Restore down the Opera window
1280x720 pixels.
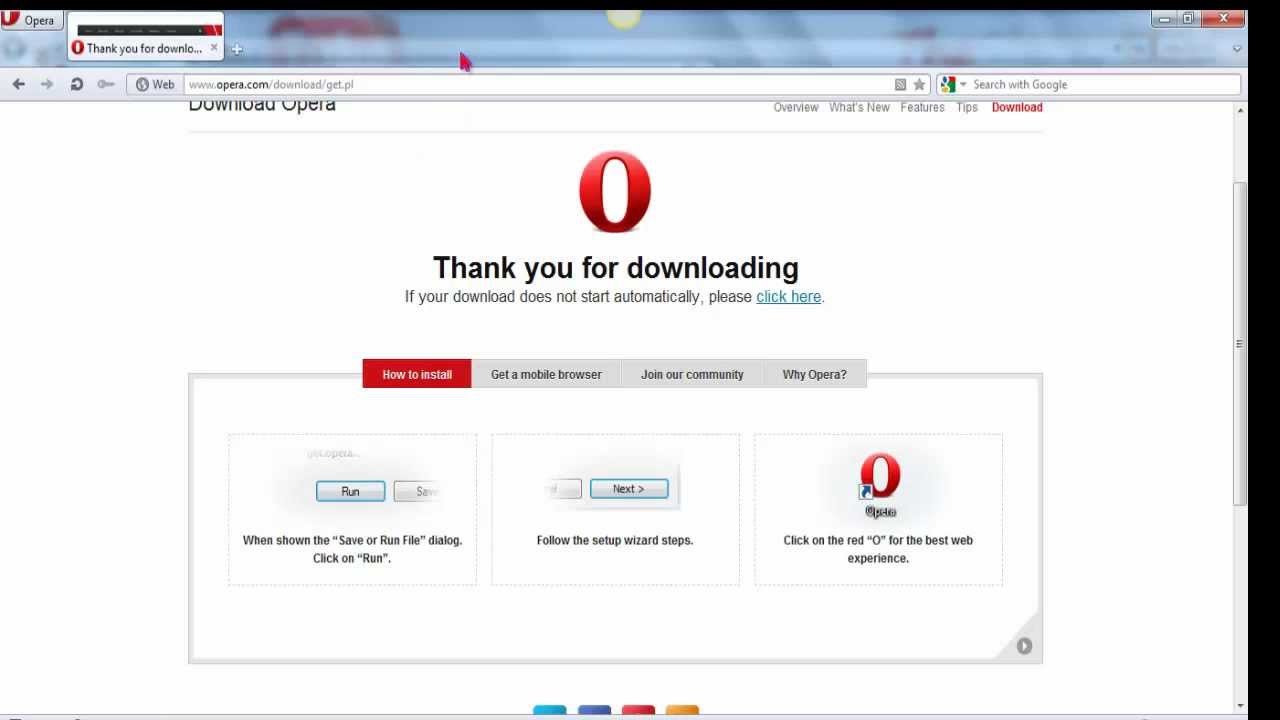pyautogui.click(x=1188, y=19)
